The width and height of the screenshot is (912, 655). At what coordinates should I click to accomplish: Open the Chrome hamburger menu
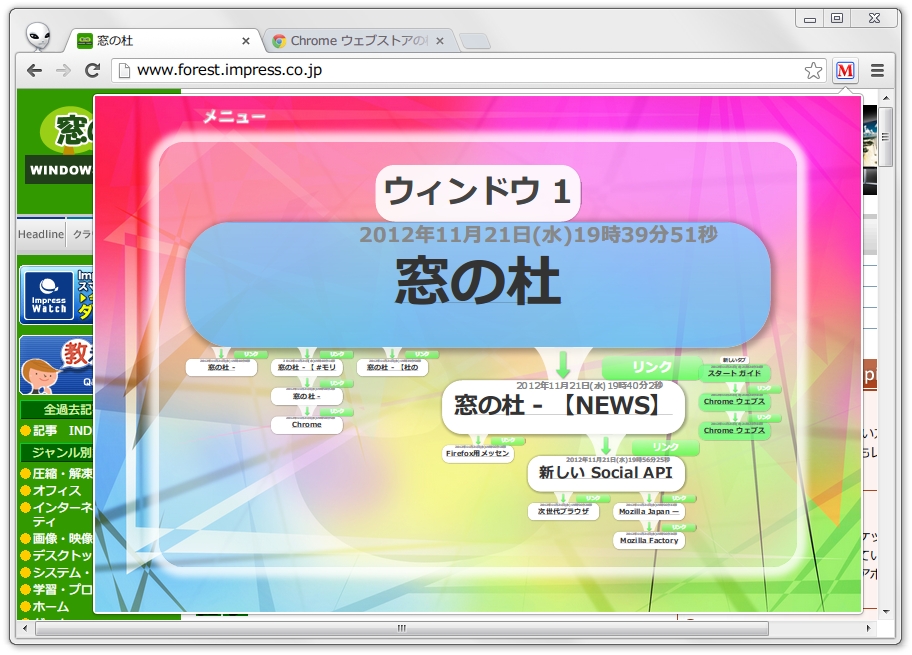(x=876, y=70)
